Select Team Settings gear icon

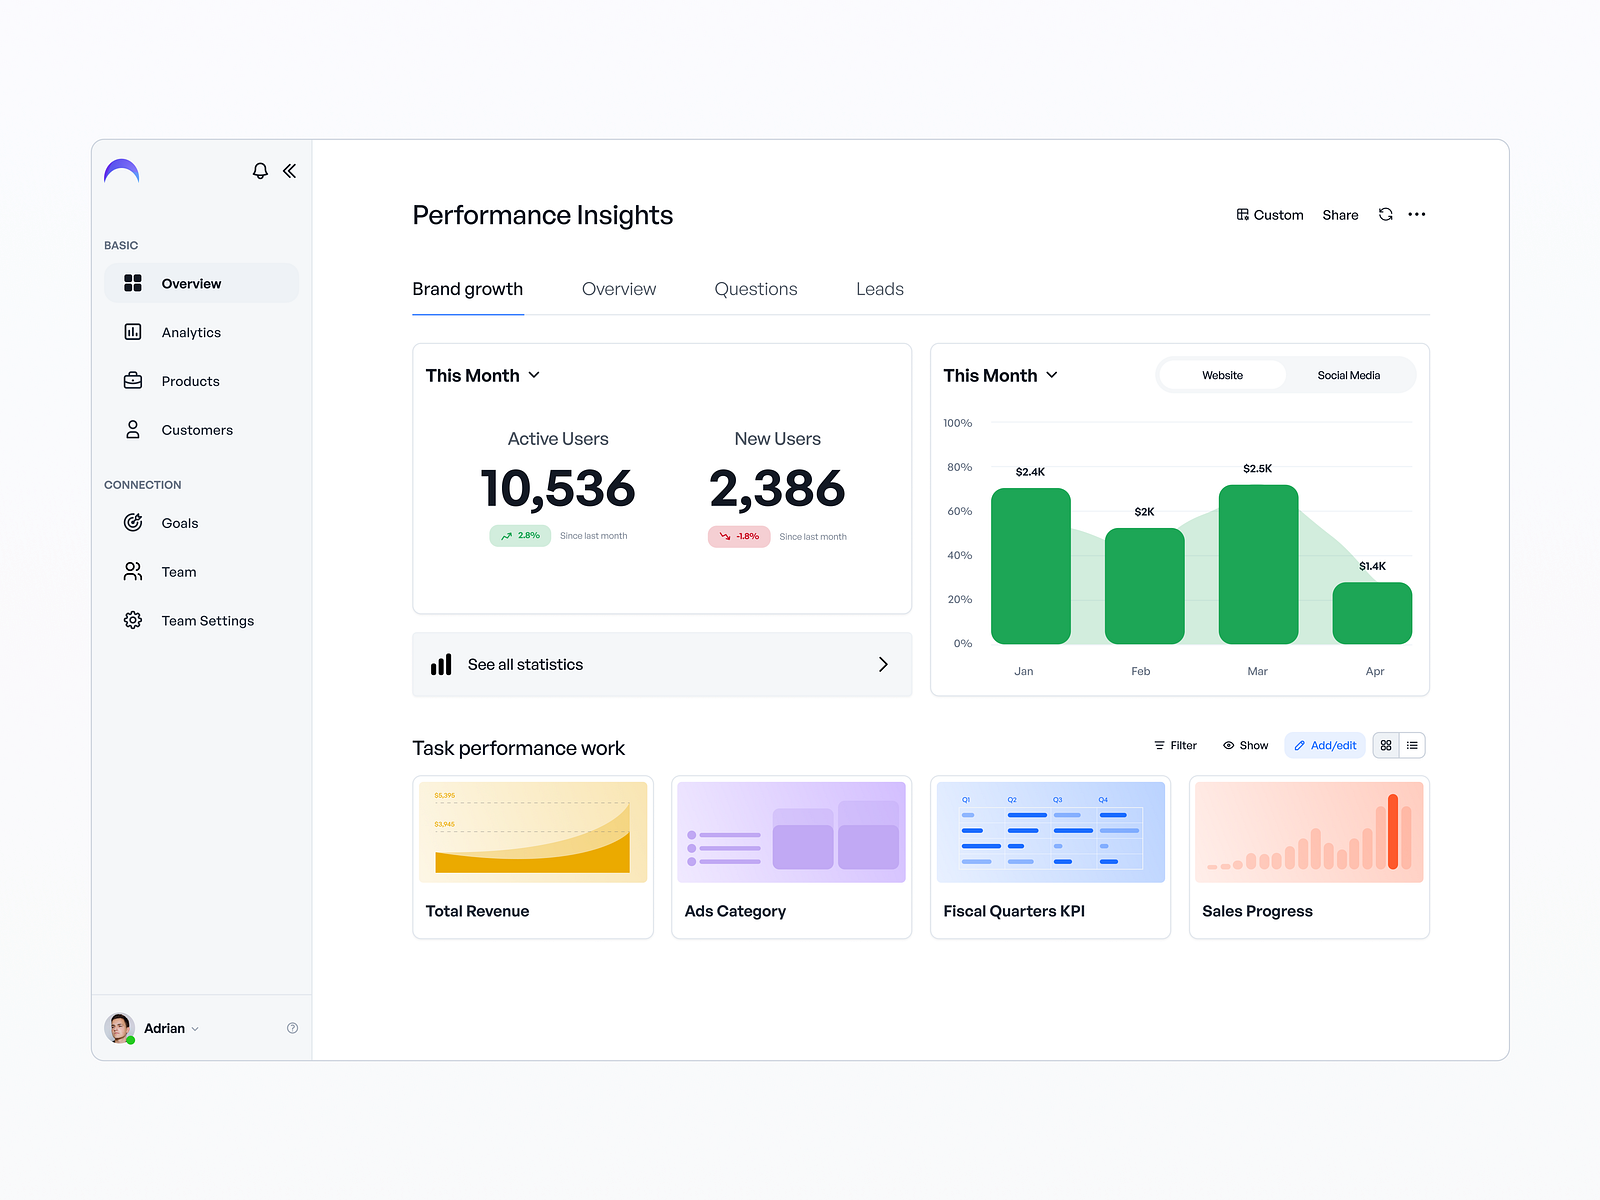click(x=133, y=620)
